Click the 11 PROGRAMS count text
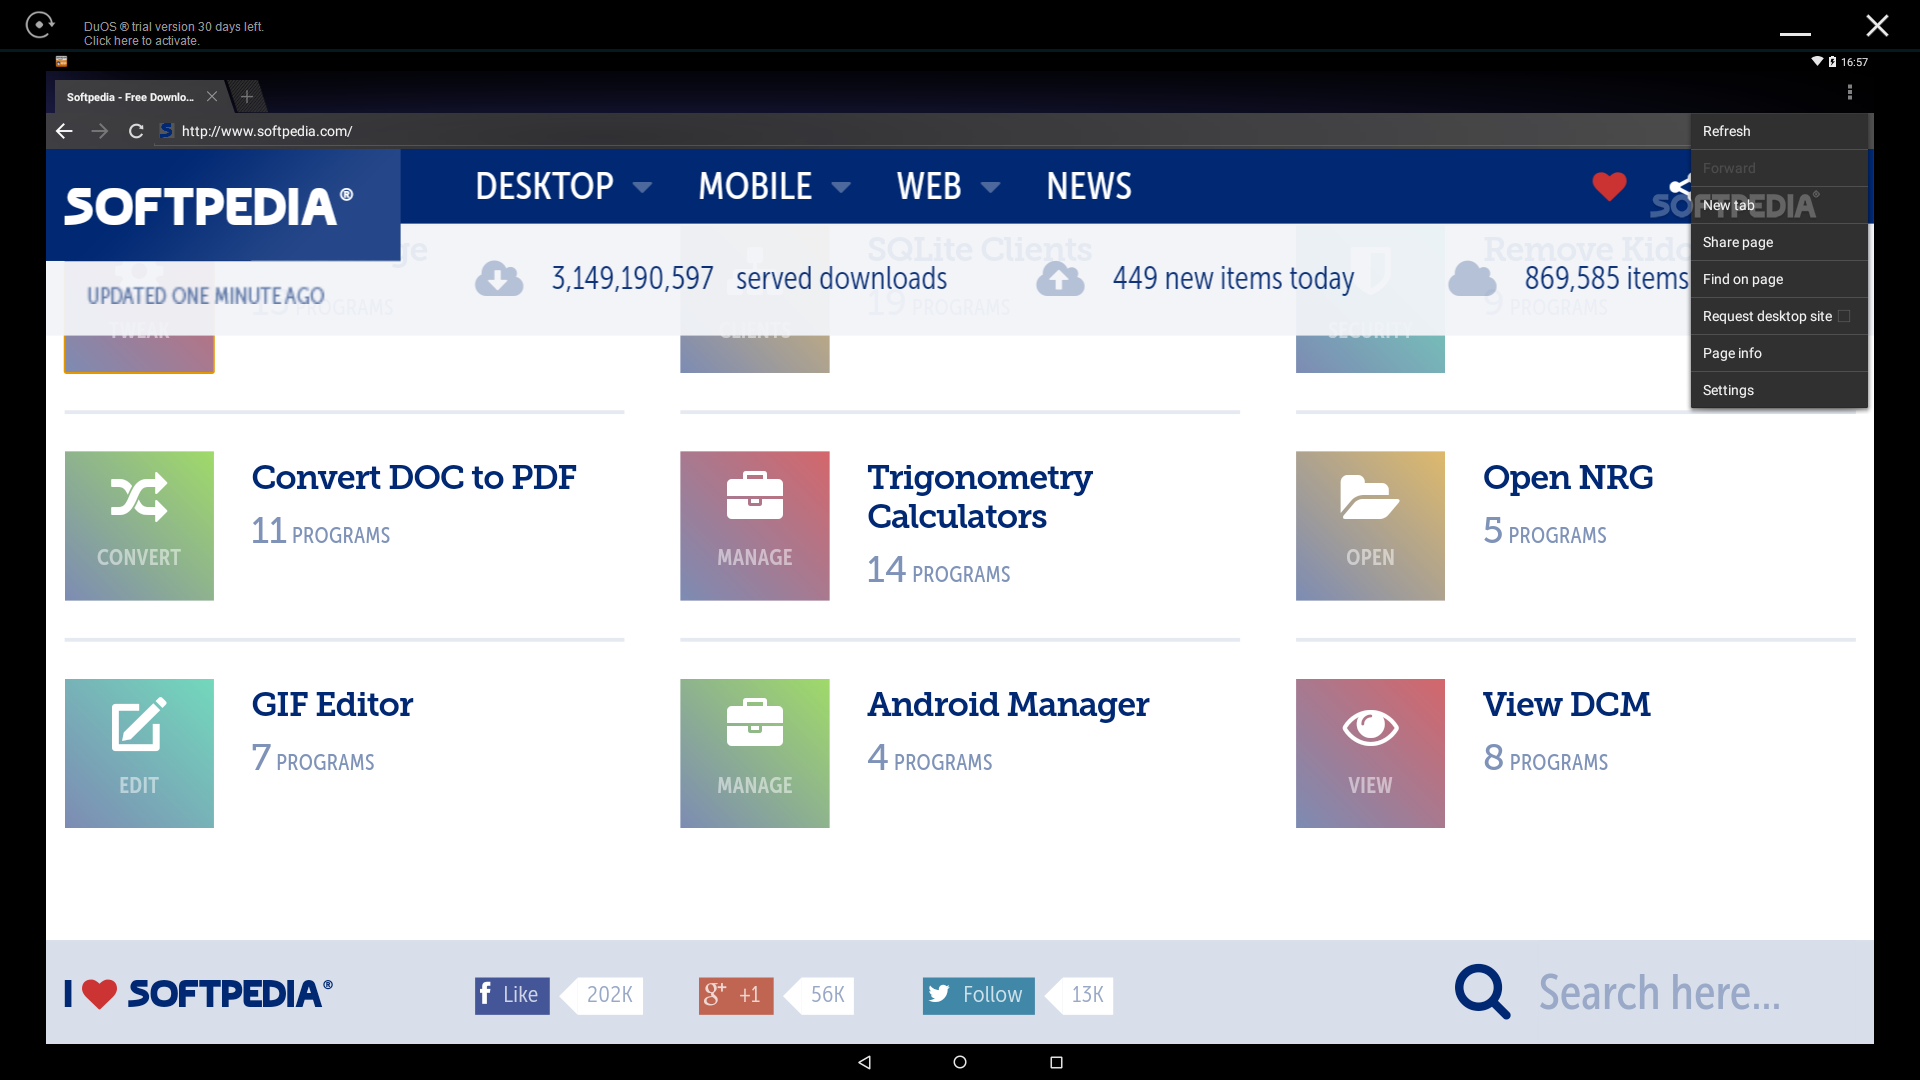Viewport: 1920px width, 1080px height. 321,531
